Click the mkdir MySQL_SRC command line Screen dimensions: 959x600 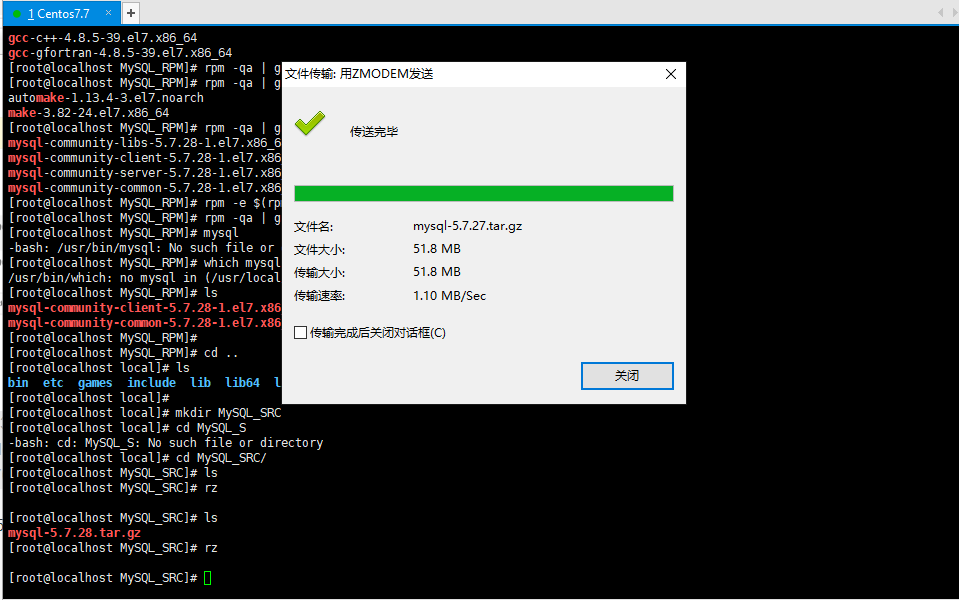[145, 413]
